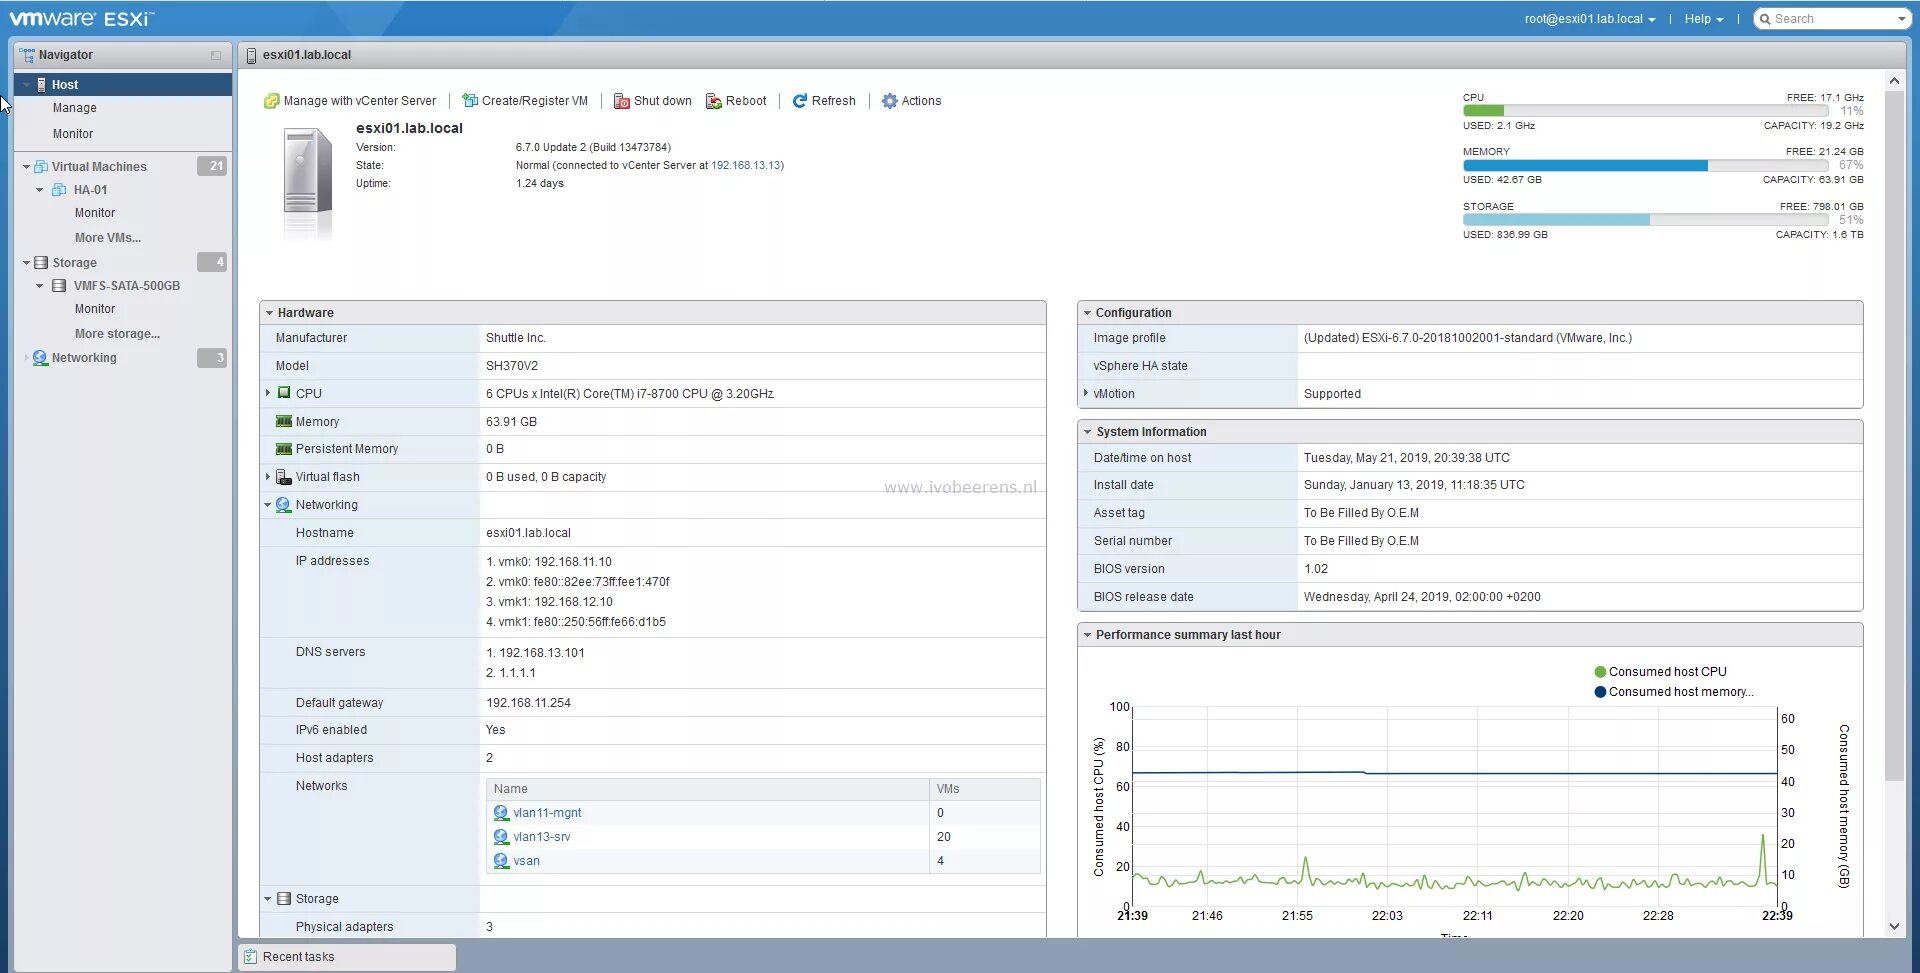Screen dimensions: 1920x973
Task: Collapse the Virtual Machines tree node
Action: [26, 167]
